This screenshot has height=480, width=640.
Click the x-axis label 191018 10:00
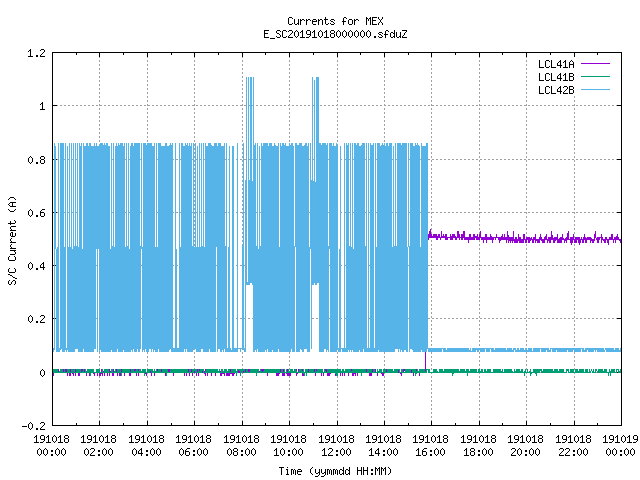tap(288, 446)
